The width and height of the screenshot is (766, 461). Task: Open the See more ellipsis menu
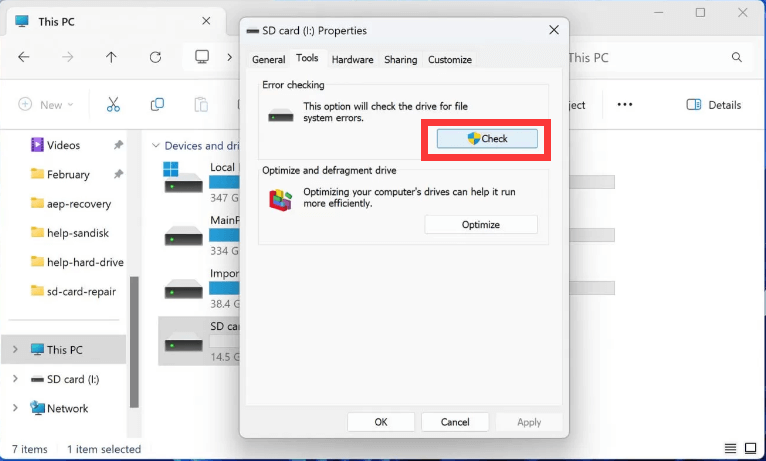tap(625, 105)
